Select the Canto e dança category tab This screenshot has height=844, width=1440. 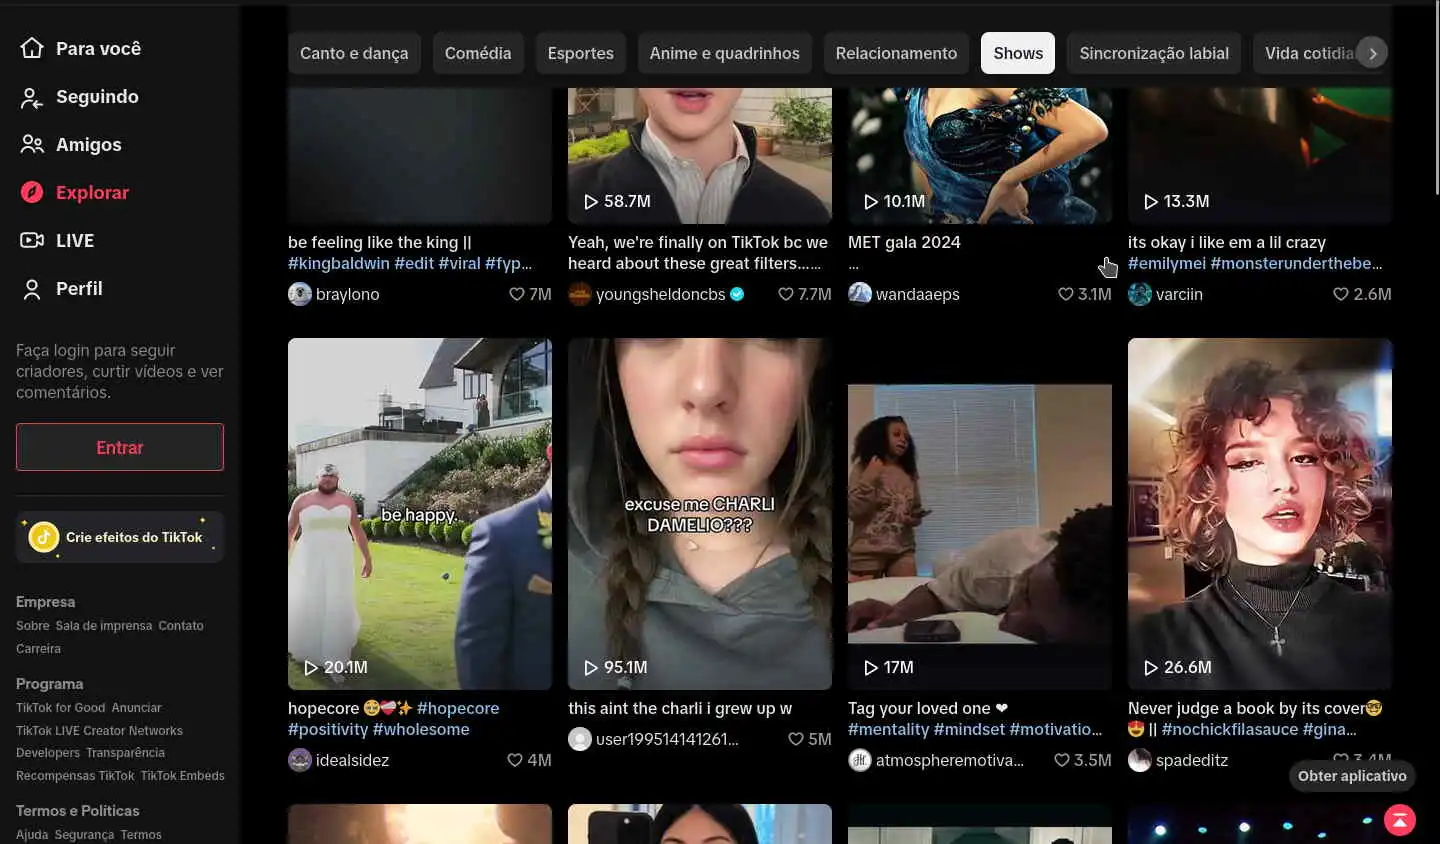(x=354, y=53)
